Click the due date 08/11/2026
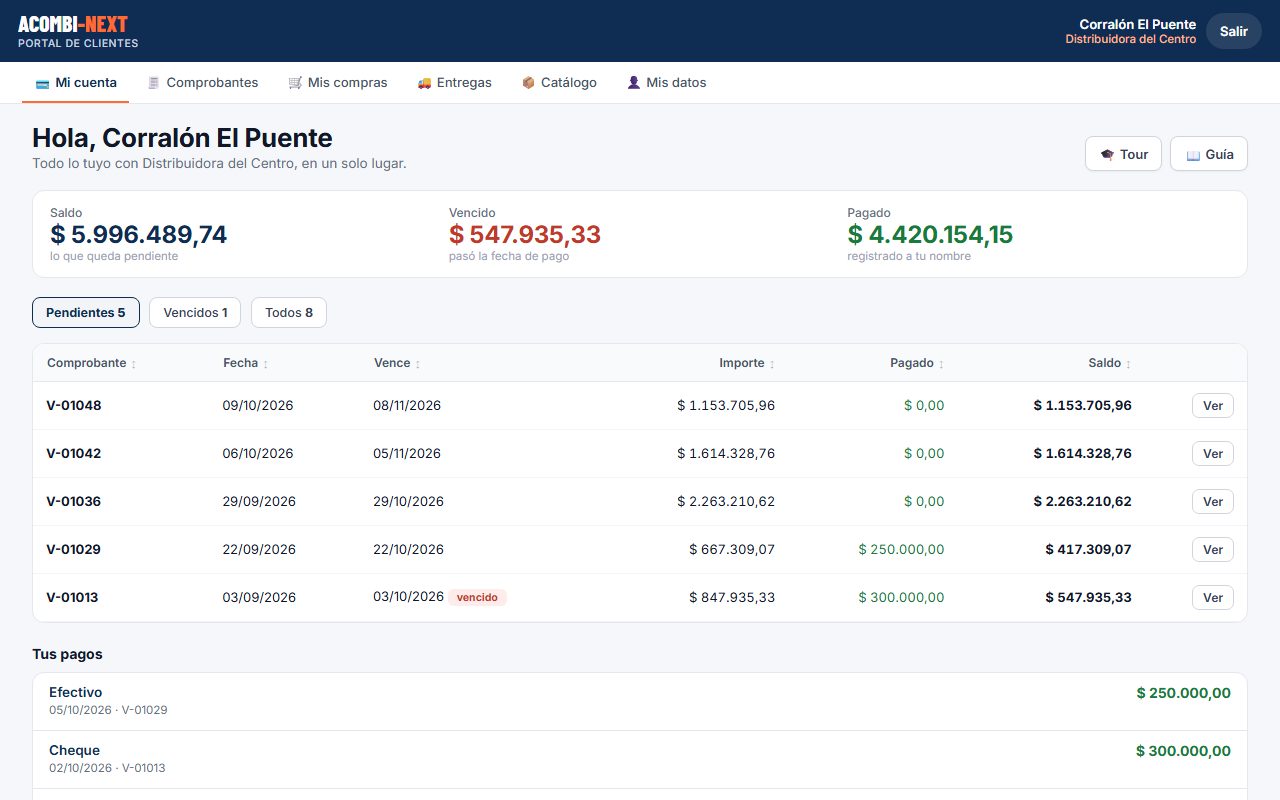Image resolution: width=1280 pixels, height=800 pixels. pyautogui.click(x=407, y=405)
